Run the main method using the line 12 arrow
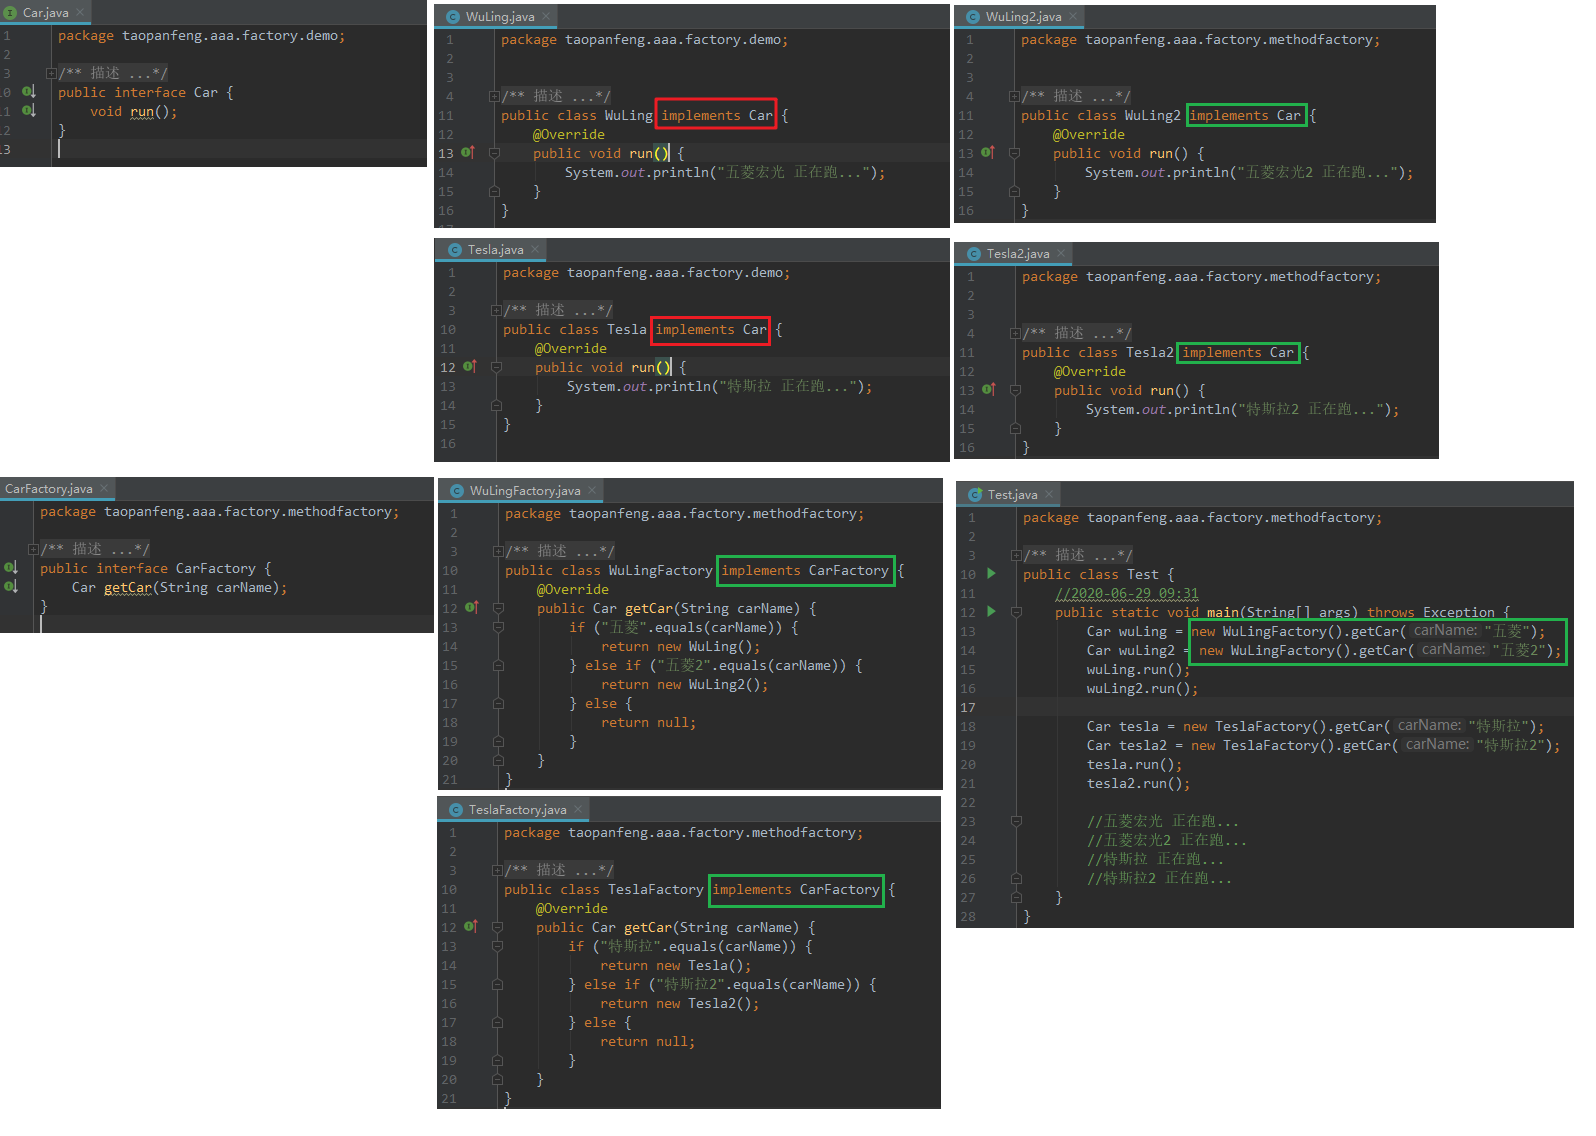Image resolution: width=1596 pixels, height=1136 pixels. (x=992, y=612)
